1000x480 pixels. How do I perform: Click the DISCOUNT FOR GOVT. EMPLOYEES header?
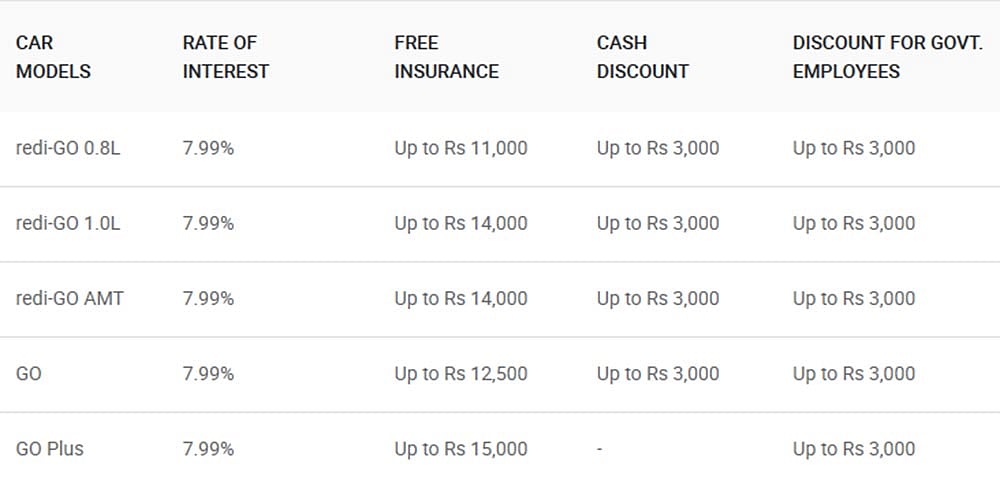click(x=888, y=57)
